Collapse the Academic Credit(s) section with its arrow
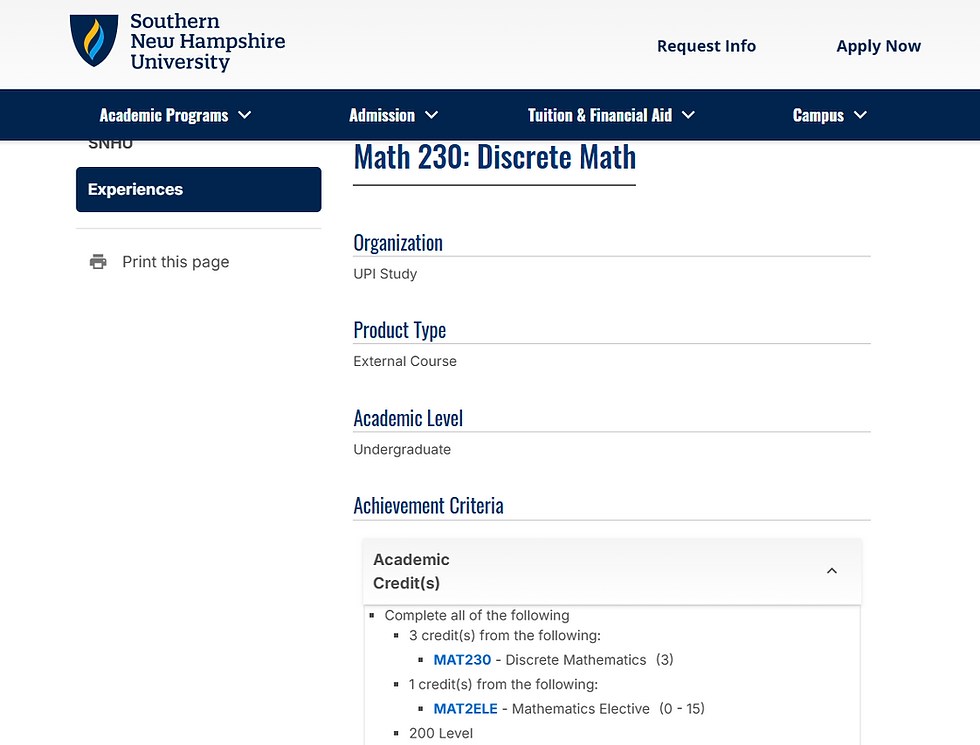Image resolution: width=980 pixels, height=745 pixels. 832,570
